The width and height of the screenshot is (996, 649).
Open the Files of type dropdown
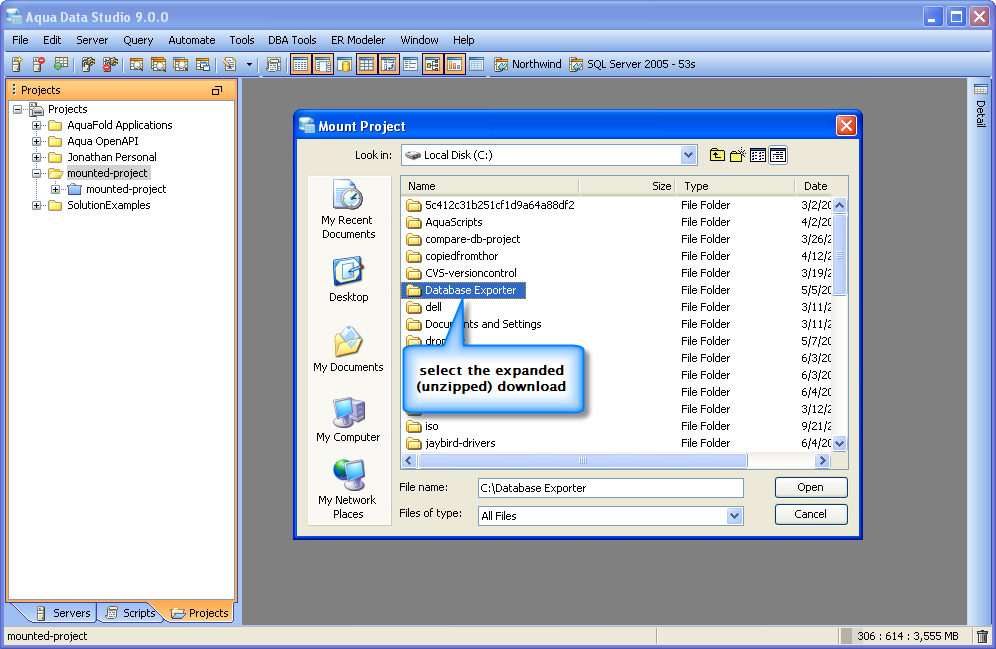pos(734,516)
